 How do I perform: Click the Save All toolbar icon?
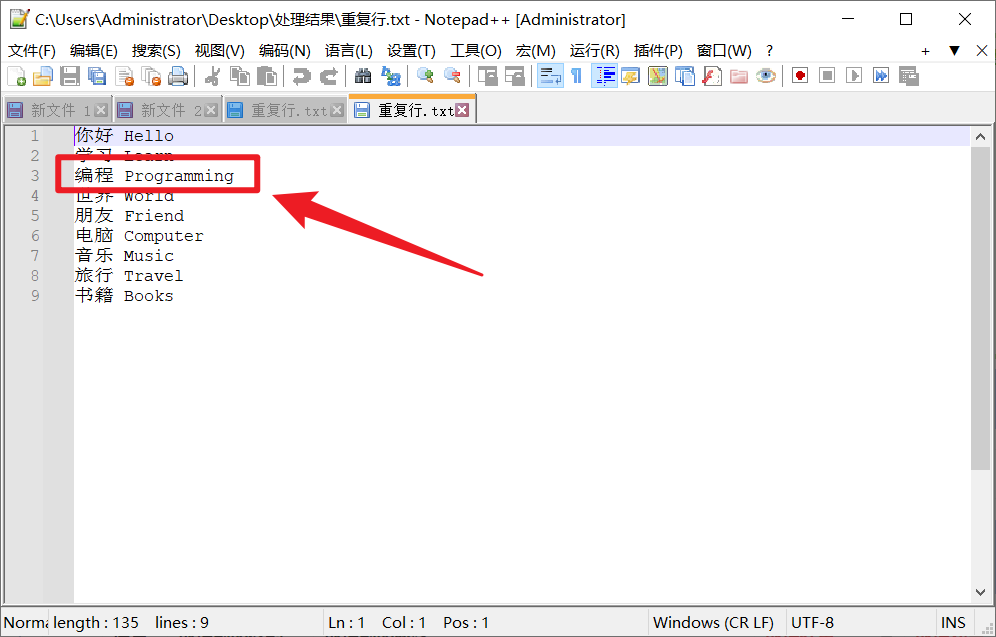click(x=97, y=76)
